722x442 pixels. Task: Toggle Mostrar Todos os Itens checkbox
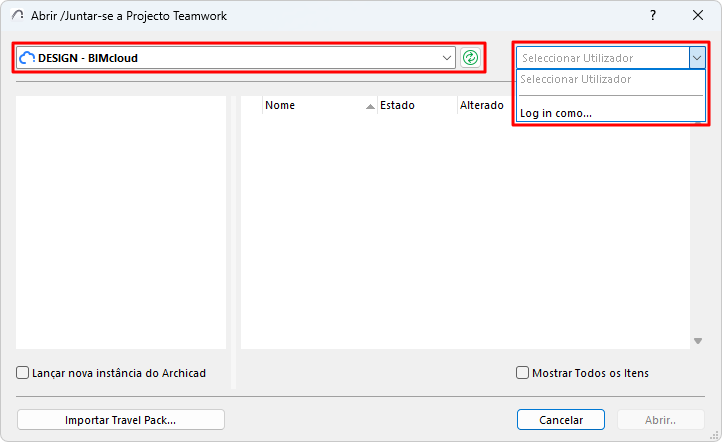click(x=522, y=373)
